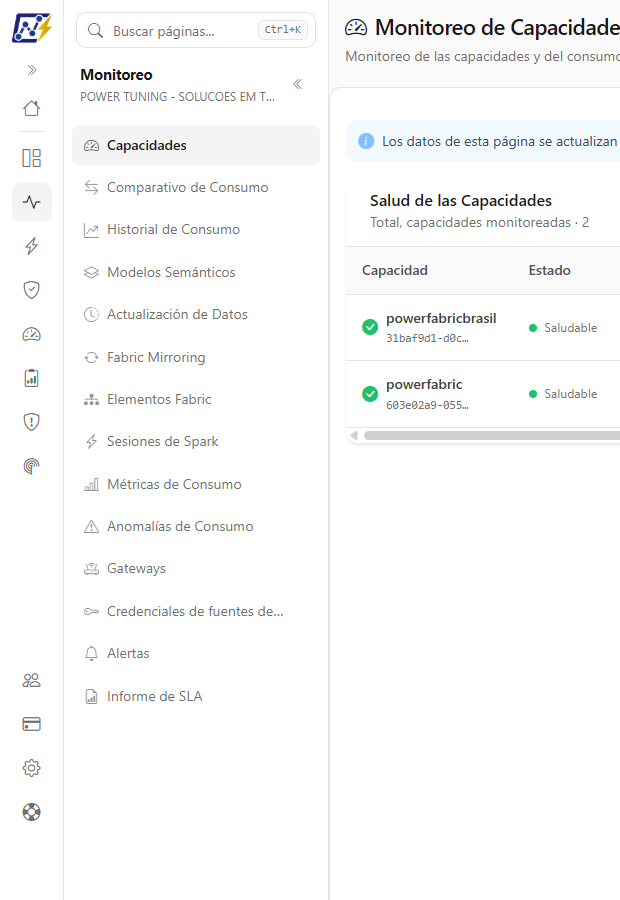620x900 pixels.
Task: Open the settings gear icon in rail
Action: 32,768
